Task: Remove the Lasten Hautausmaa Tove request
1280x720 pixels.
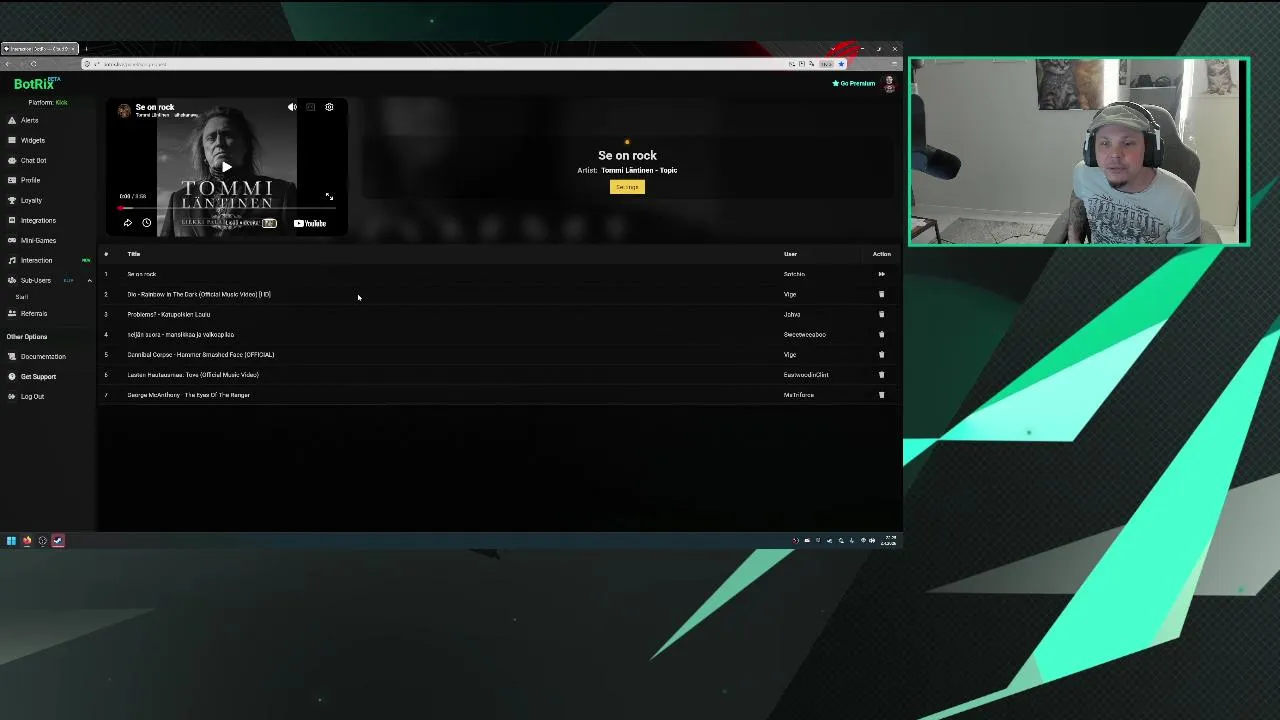Action: coord(881,374)
